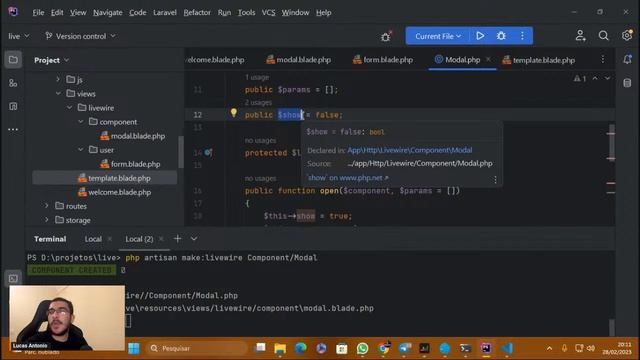Switch to welcome.blade.php editor tab

pyautogui.click(x=216, y=60)
